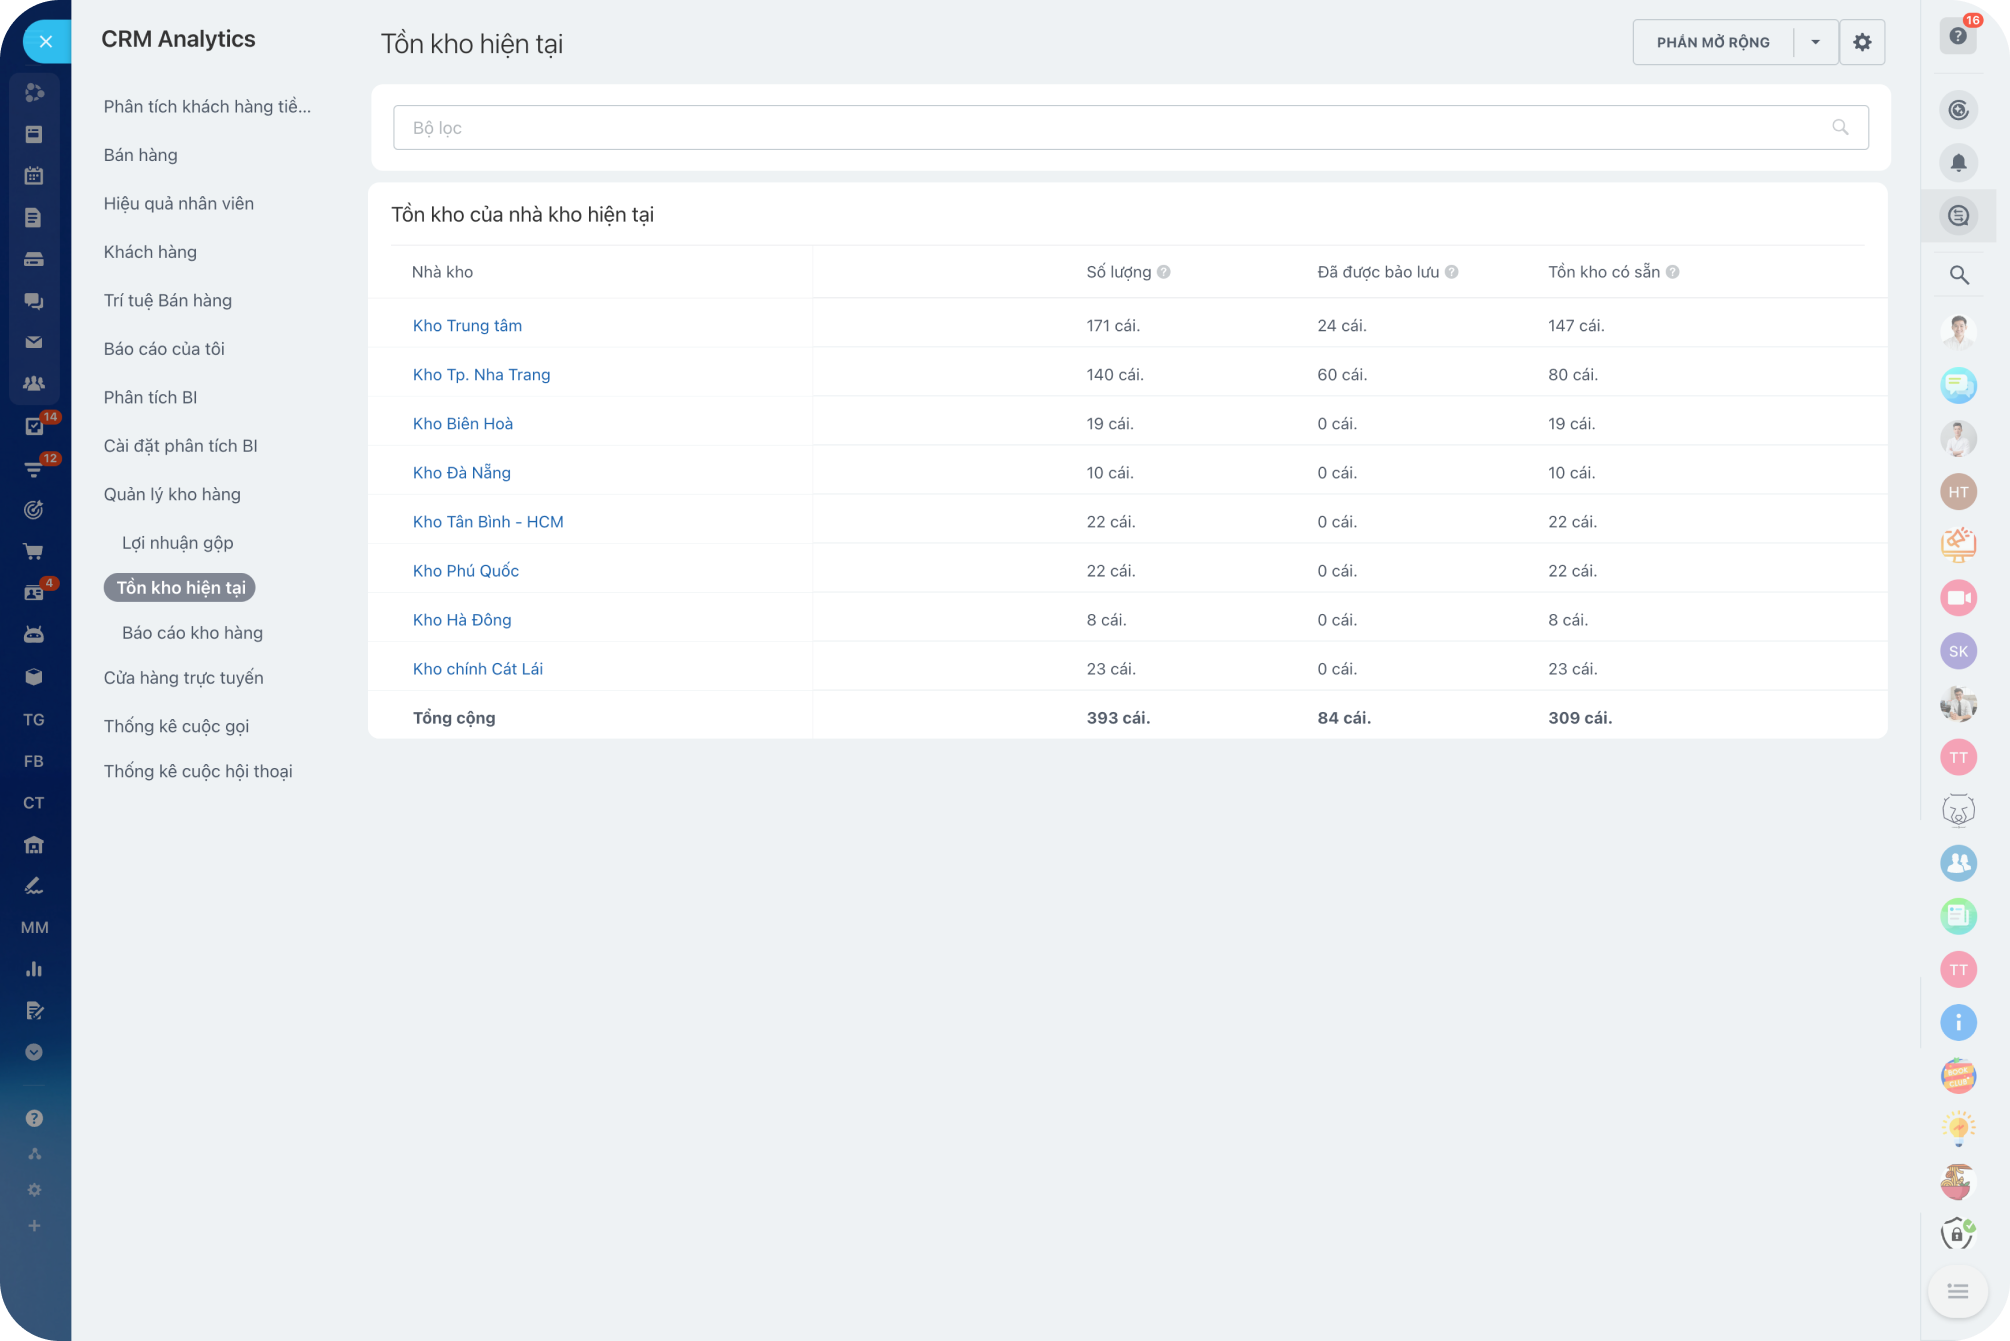Click help icon next to Tồn kho có sẵn
The width and height of the screenshot is (2010, 1341).
tap(1672, 272)
